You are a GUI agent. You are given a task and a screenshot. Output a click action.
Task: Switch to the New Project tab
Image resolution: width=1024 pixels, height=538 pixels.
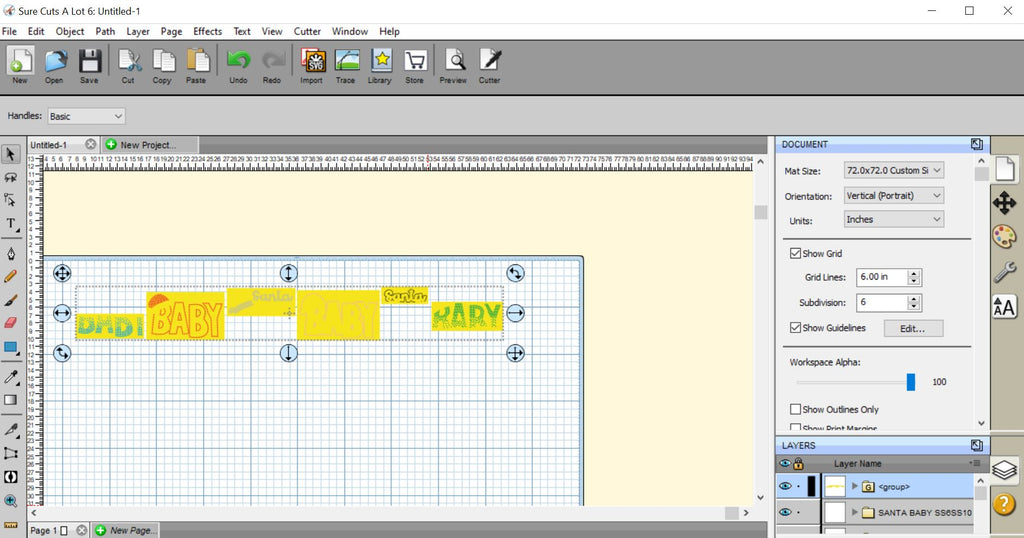click(x=150, y=145)
